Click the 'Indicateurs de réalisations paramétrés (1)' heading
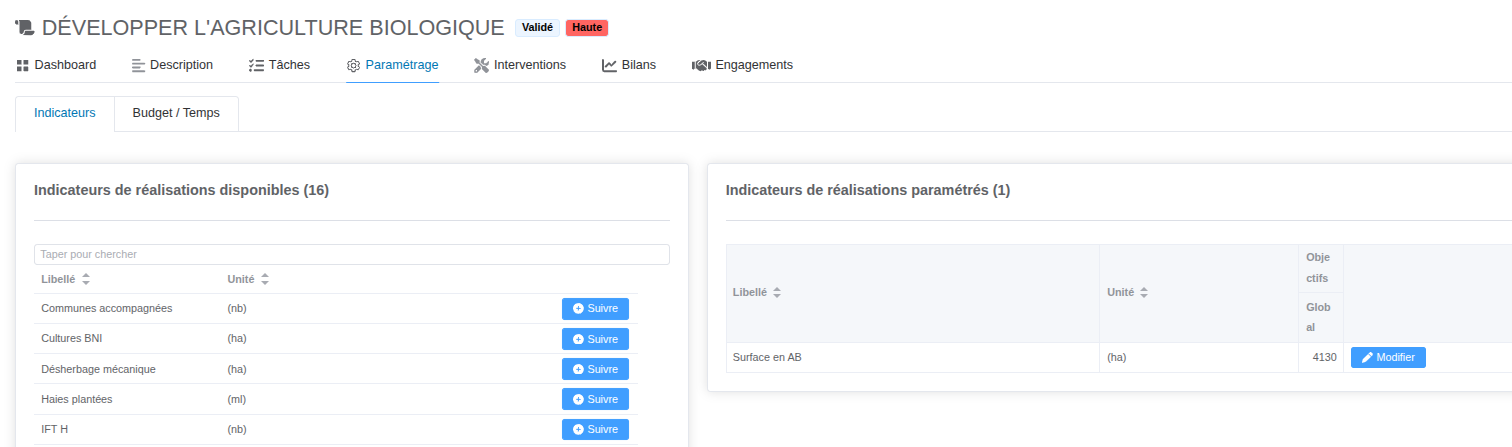This screenshot has width=1512, height=447. (x=868, y=190)
